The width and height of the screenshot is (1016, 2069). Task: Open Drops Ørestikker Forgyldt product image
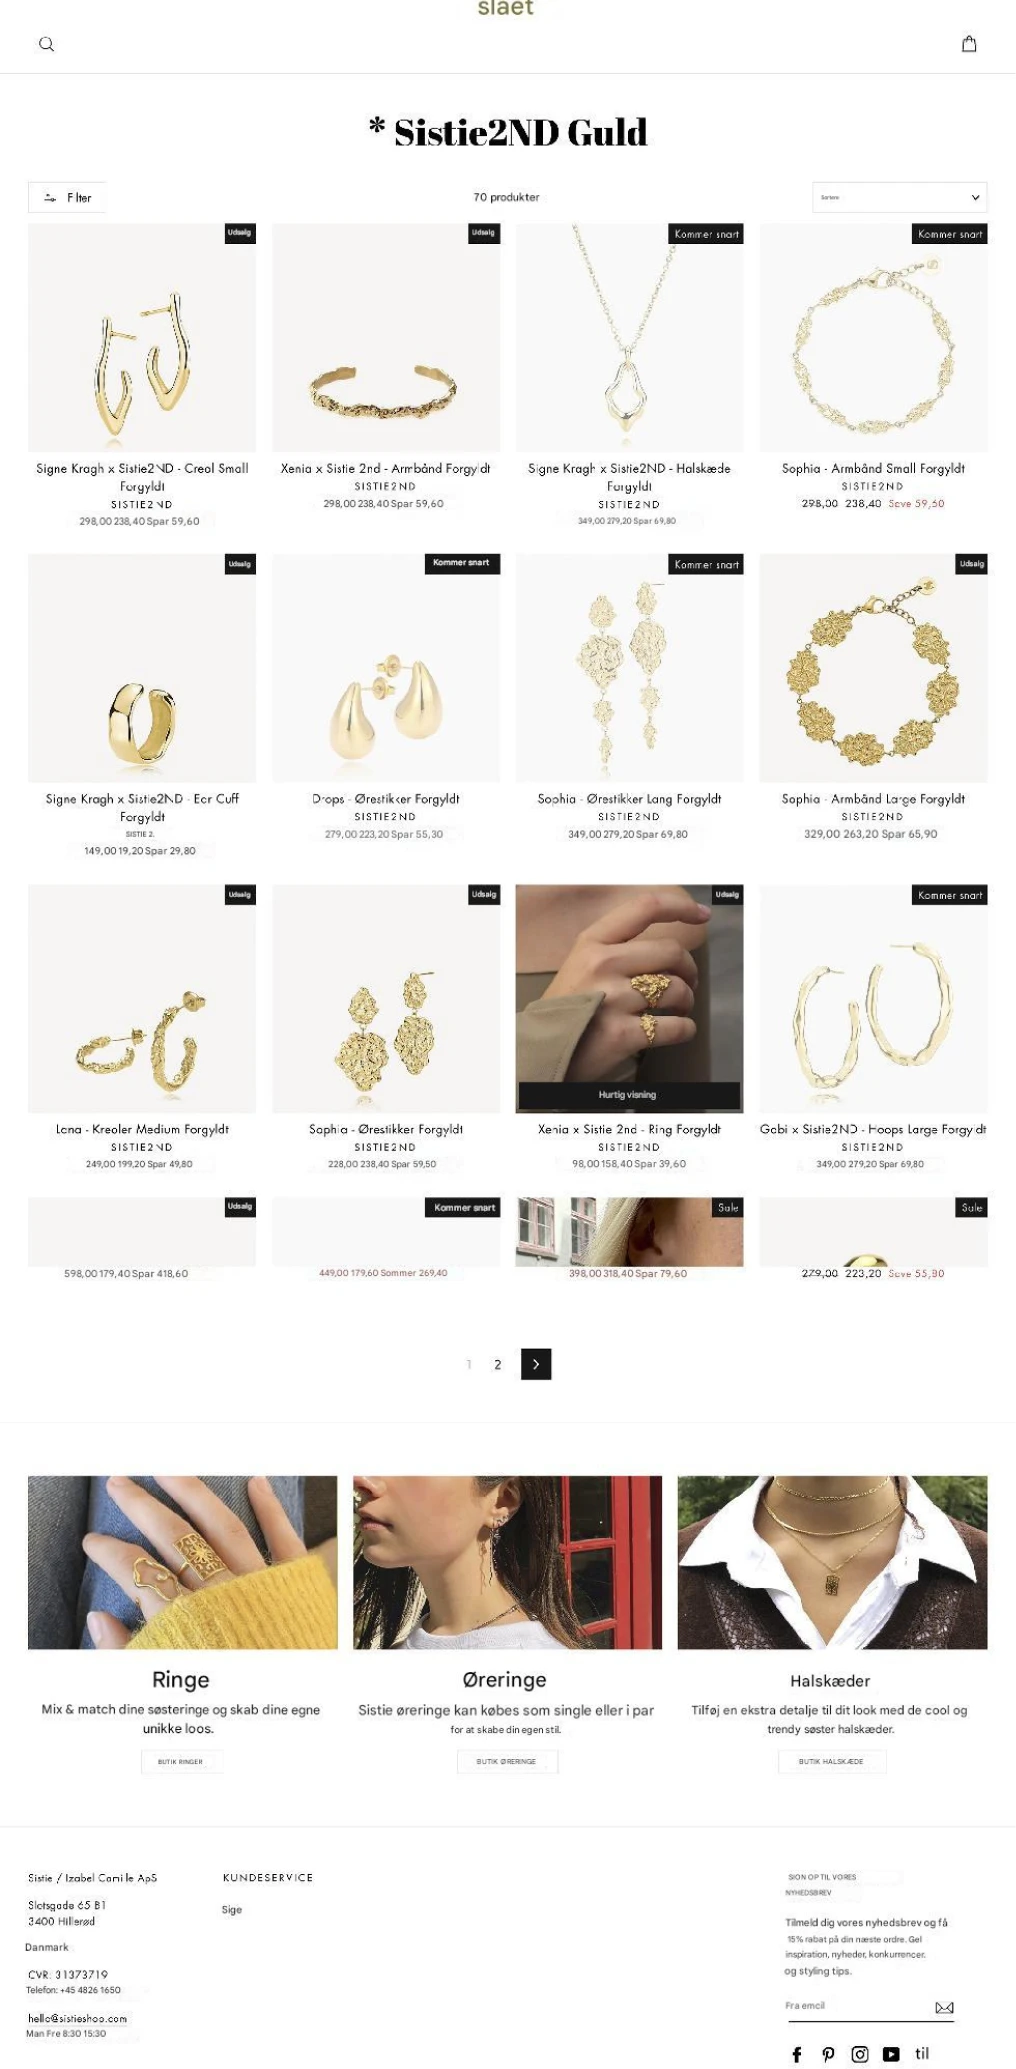pyautogui.click(x=386, y=668)
